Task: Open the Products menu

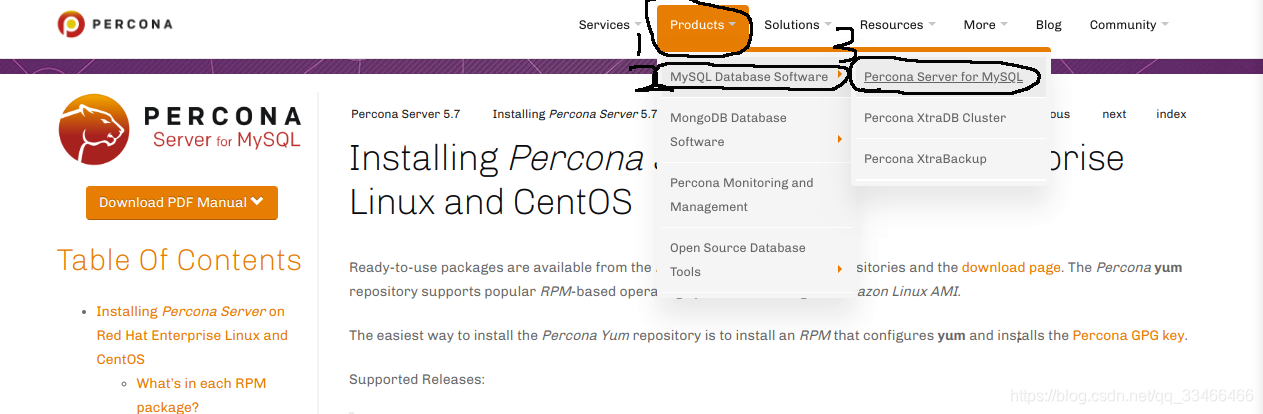Action: pyautogui.click(x=703, y=25)
